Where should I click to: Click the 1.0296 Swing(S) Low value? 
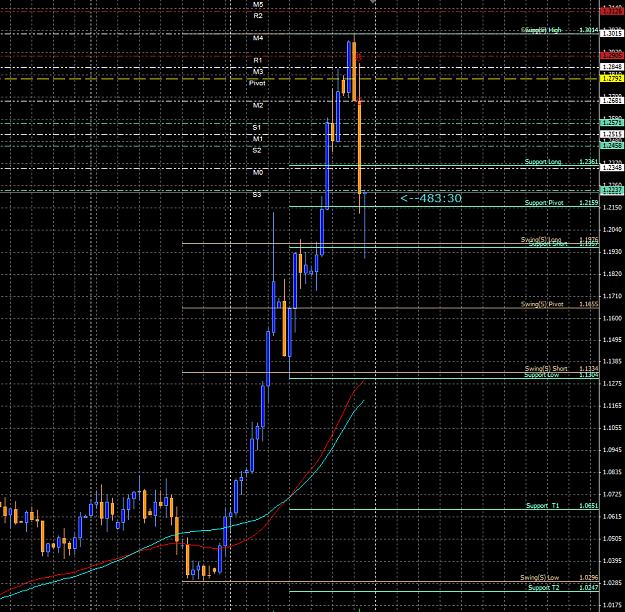click(589, 578)
